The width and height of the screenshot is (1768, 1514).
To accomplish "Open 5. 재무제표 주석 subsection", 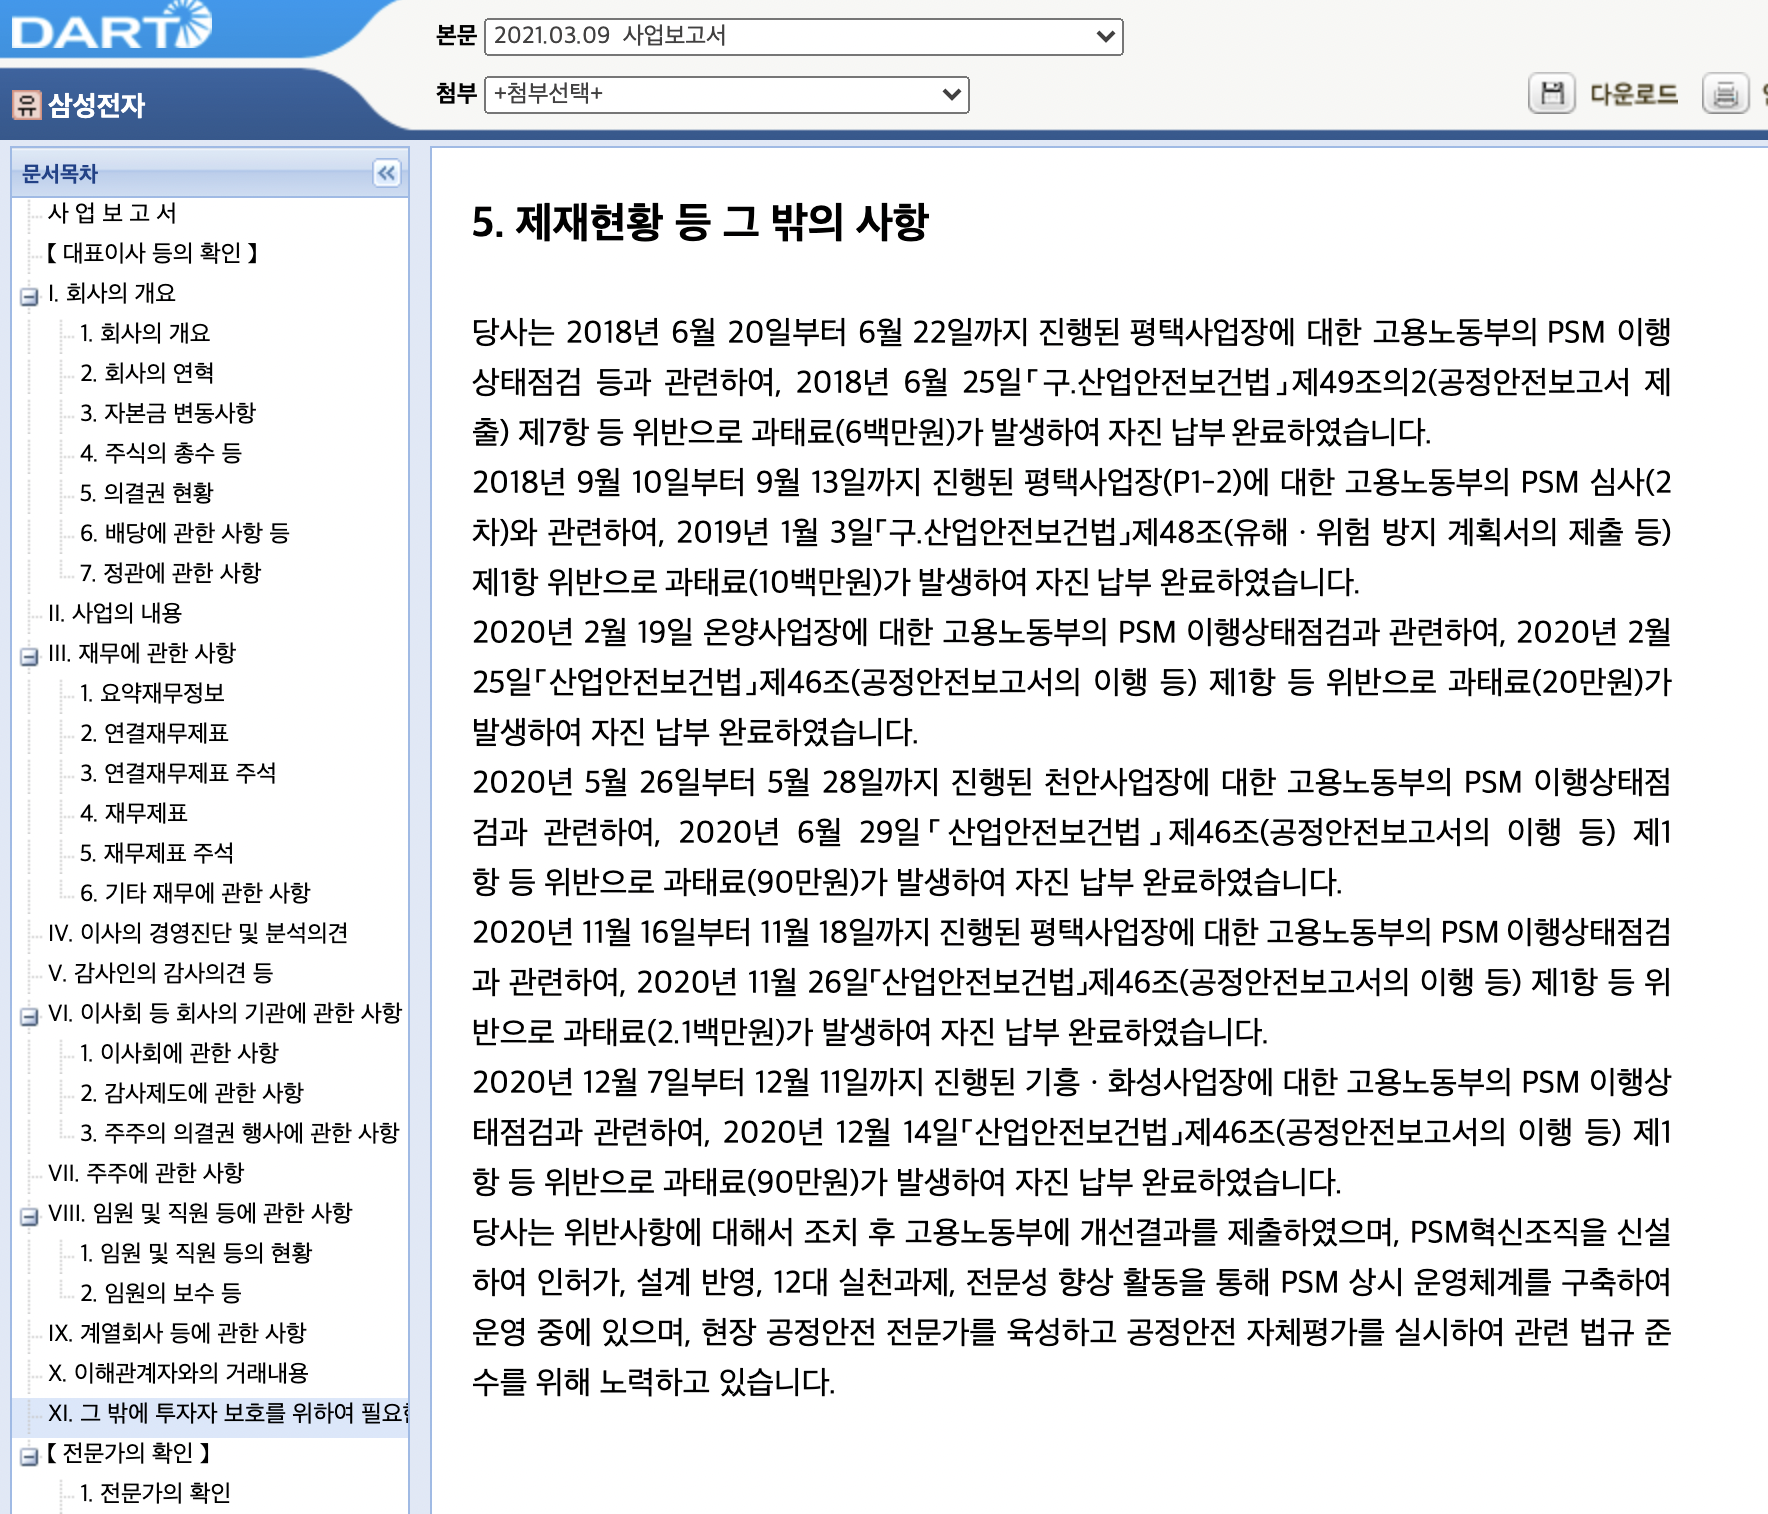I will [x=157, y=853].
